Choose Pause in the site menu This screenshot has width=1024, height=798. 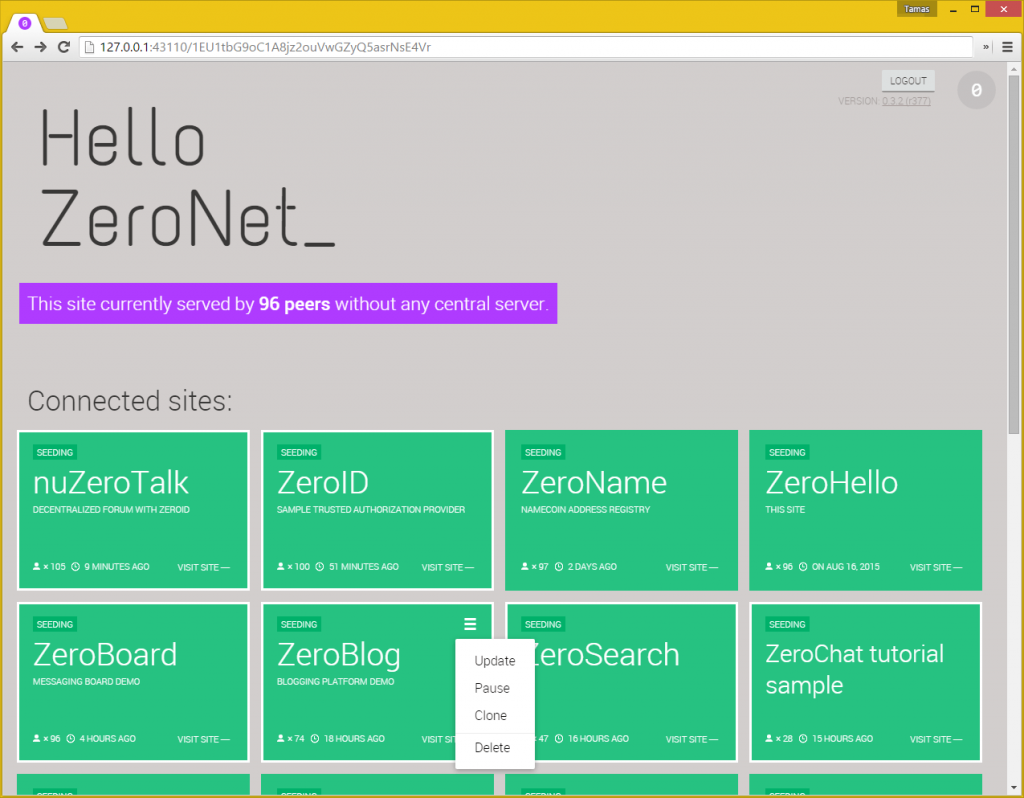coord(492,688)
